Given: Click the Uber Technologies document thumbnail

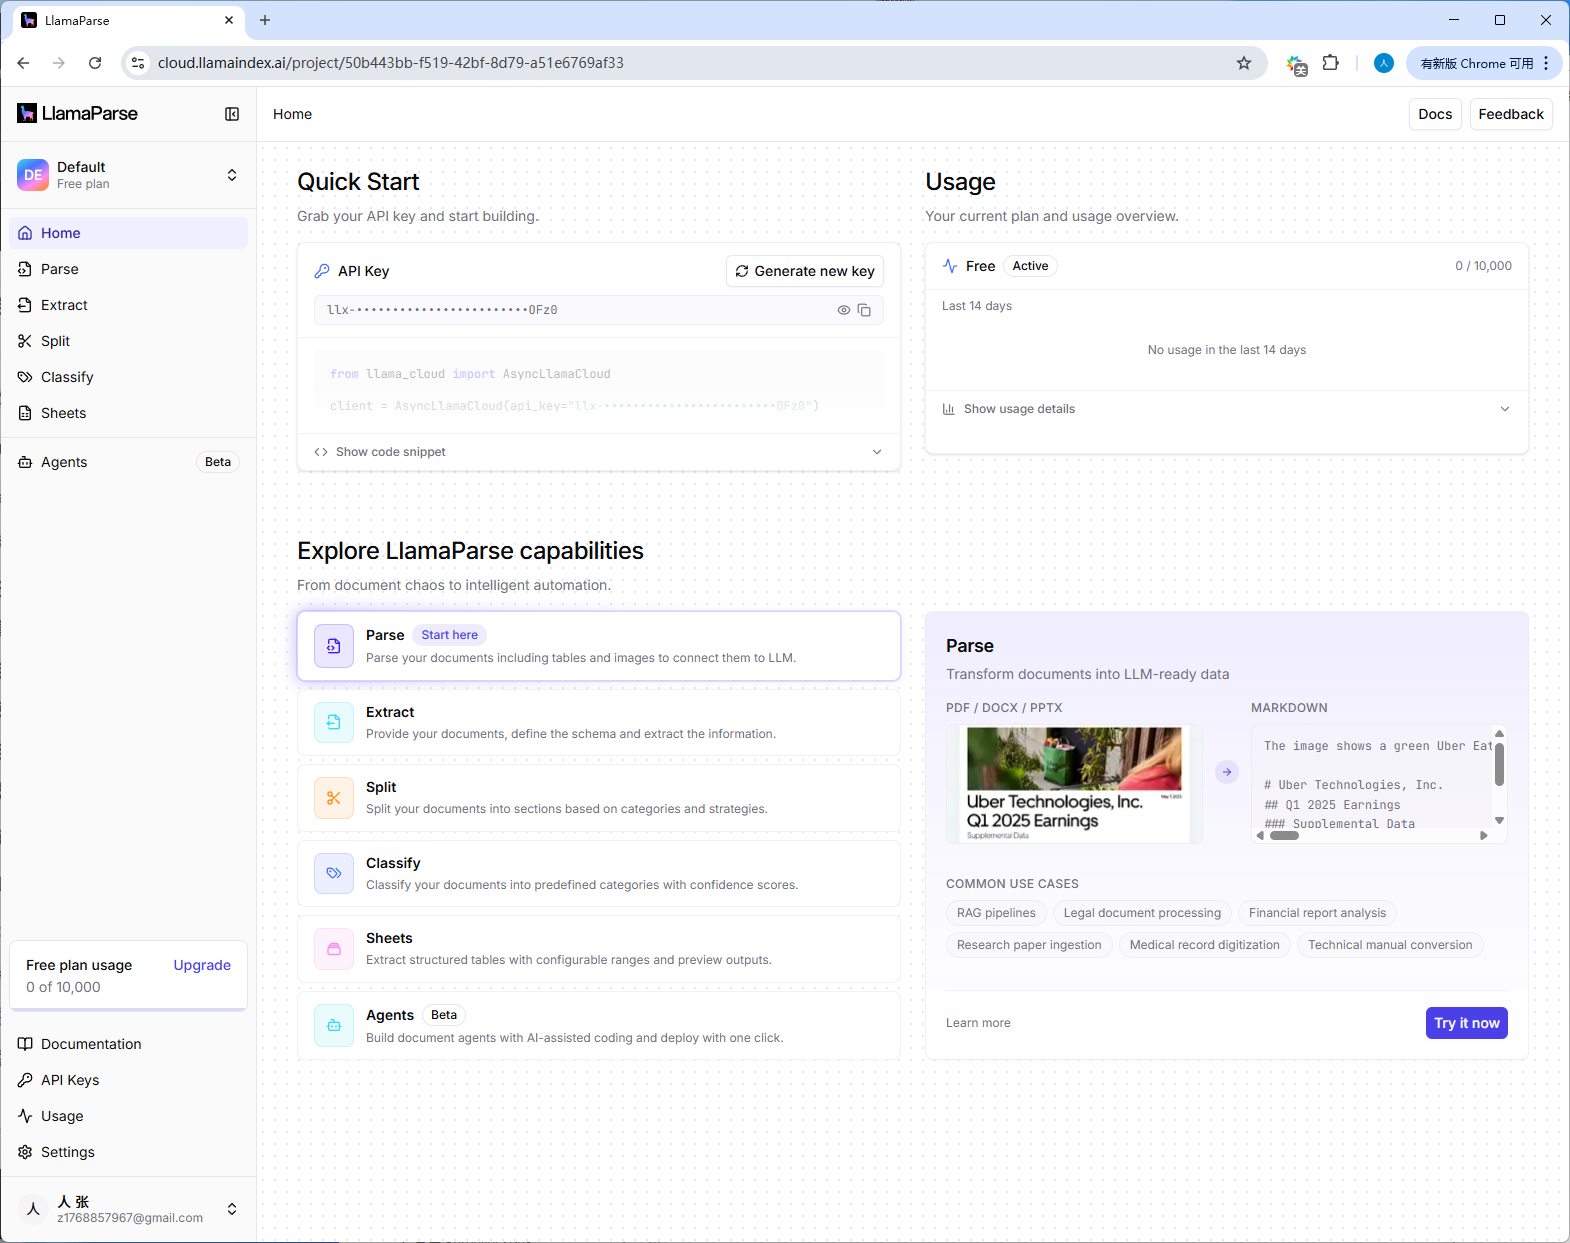Looking at the screenshot, I should [1074, 784].
